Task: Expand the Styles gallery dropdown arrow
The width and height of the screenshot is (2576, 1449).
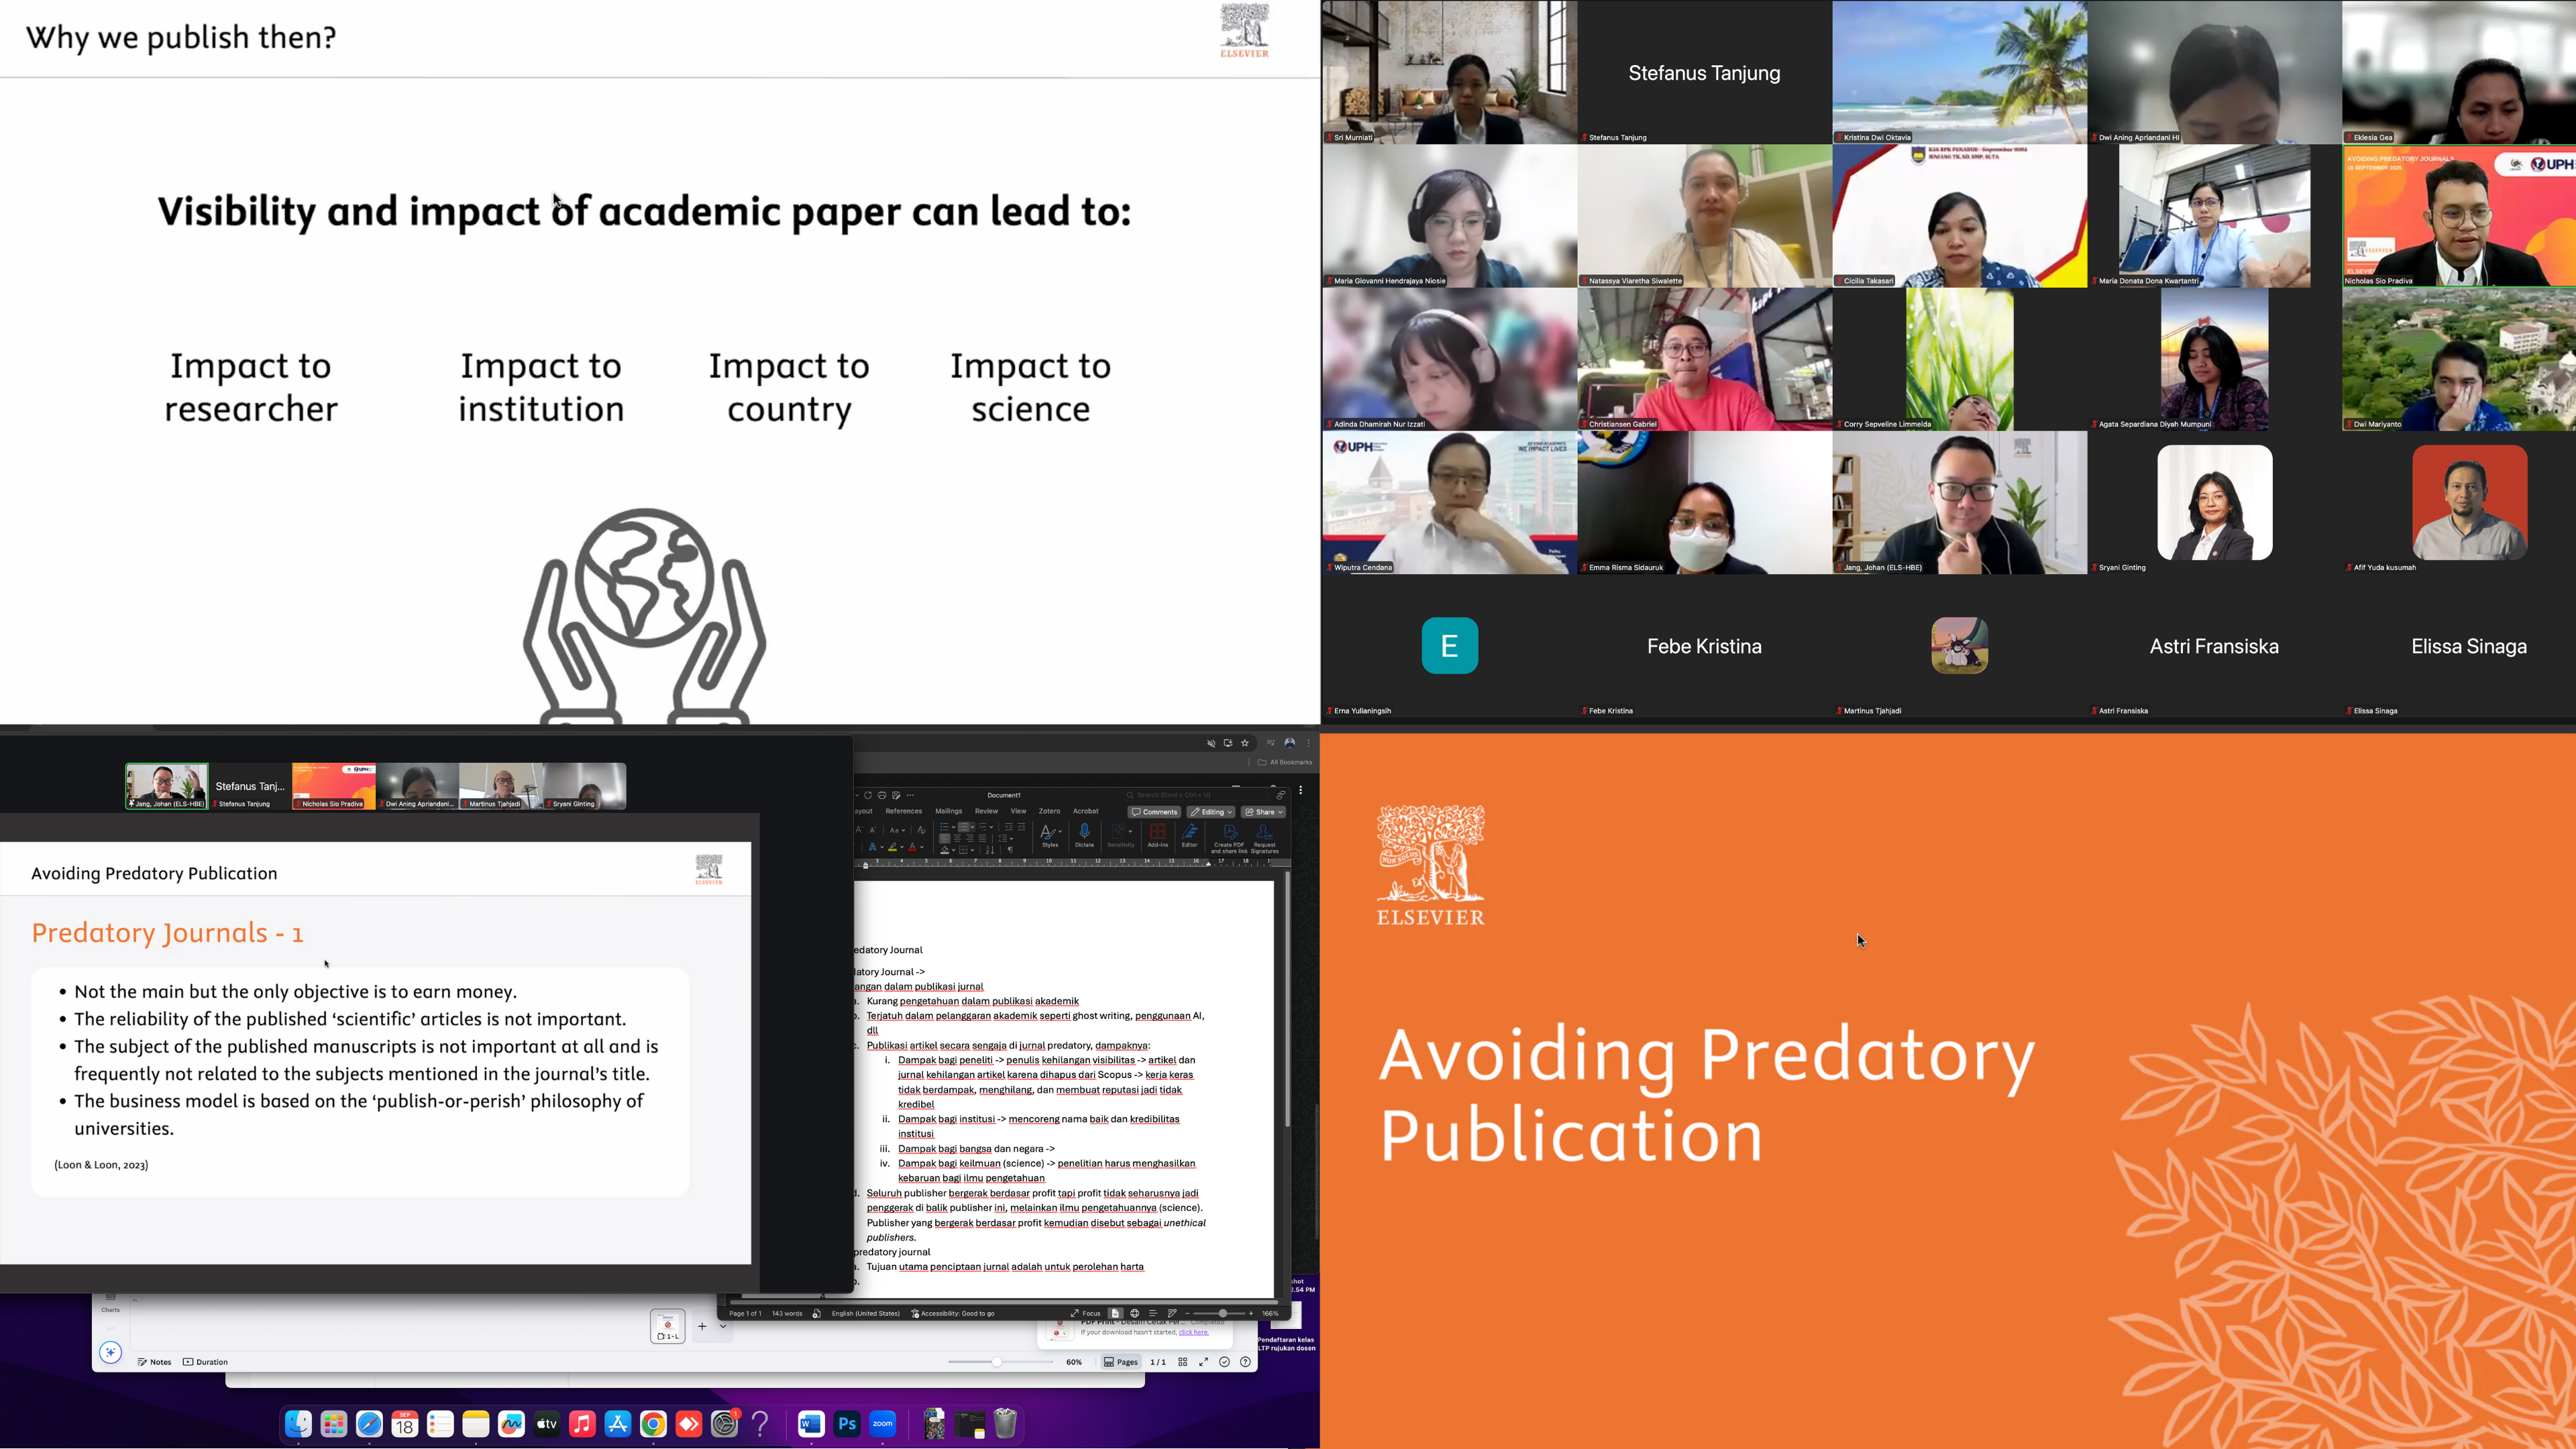Action: pyautogui.click(x=1060, y=831)
